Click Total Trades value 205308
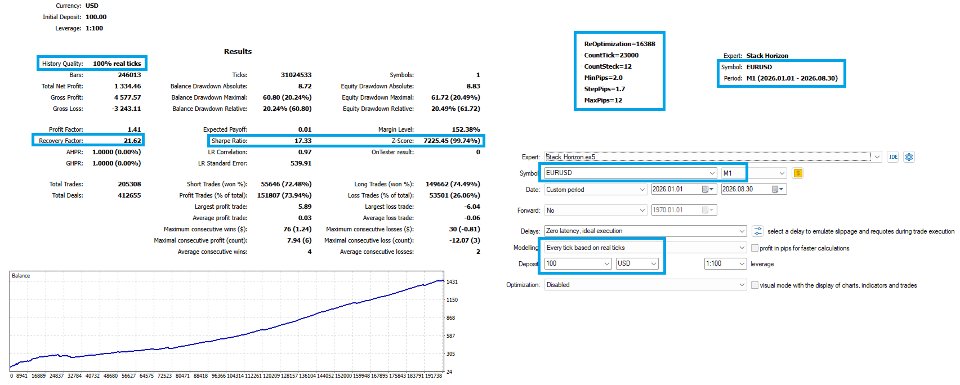 130,184
